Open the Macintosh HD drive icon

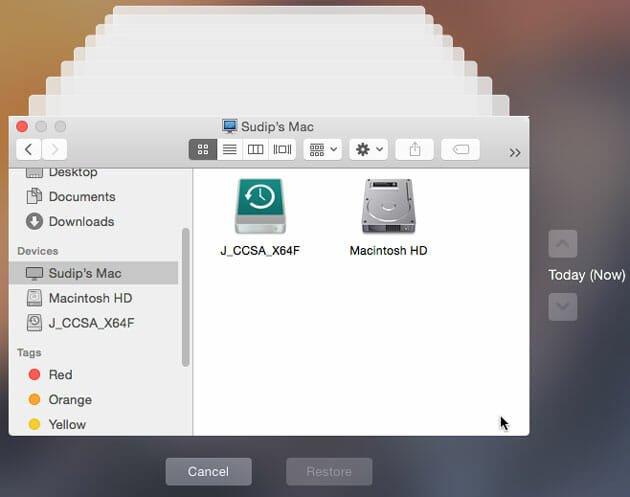388,208
